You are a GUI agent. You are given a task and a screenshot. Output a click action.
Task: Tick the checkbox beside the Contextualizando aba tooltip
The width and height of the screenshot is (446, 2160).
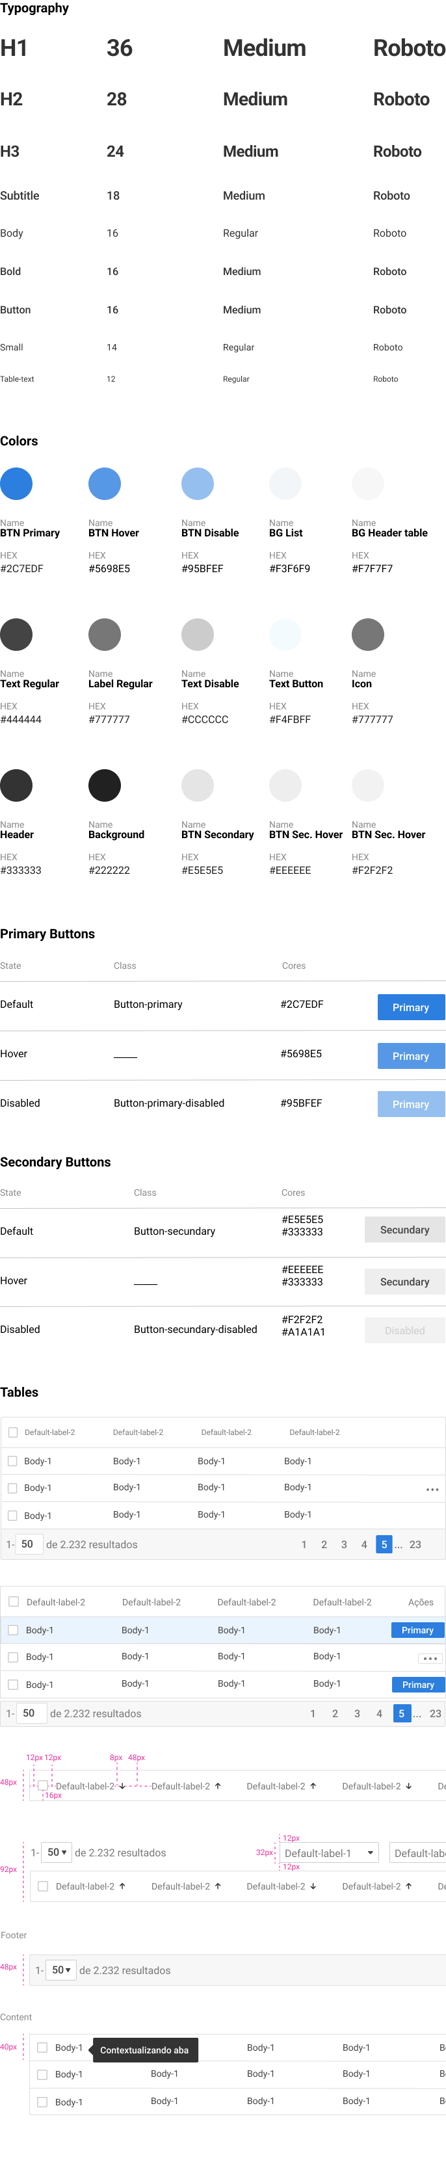pos(42,2047)
